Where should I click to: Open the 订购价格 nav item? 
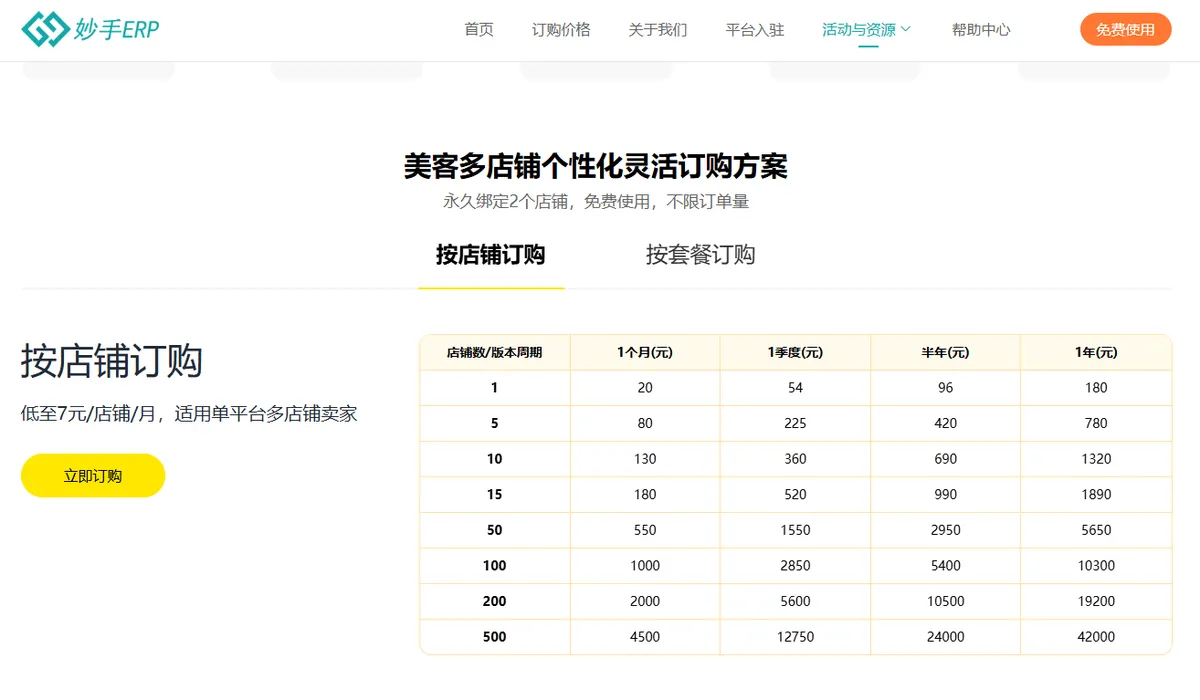[x=561, y=30]
